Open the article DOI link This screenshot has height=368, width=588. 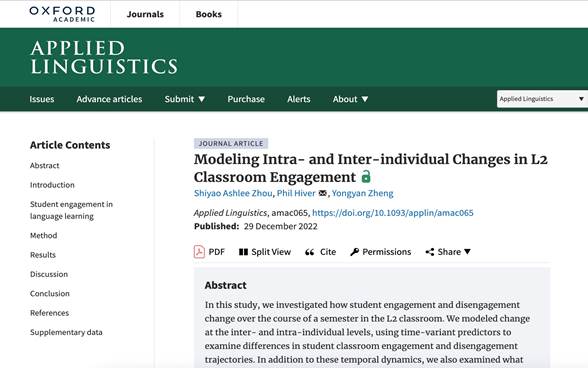tap(393, 213)
